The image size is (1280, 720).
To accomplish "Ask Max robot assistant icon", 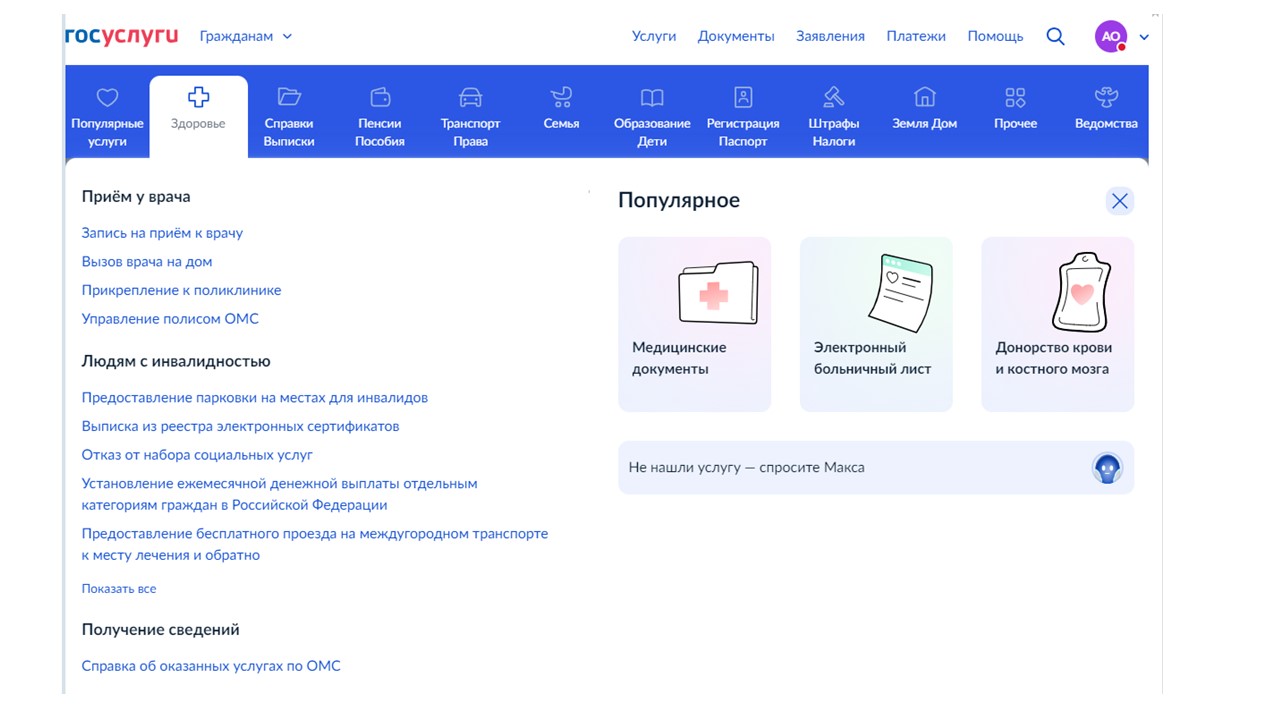I will 1107,468.
